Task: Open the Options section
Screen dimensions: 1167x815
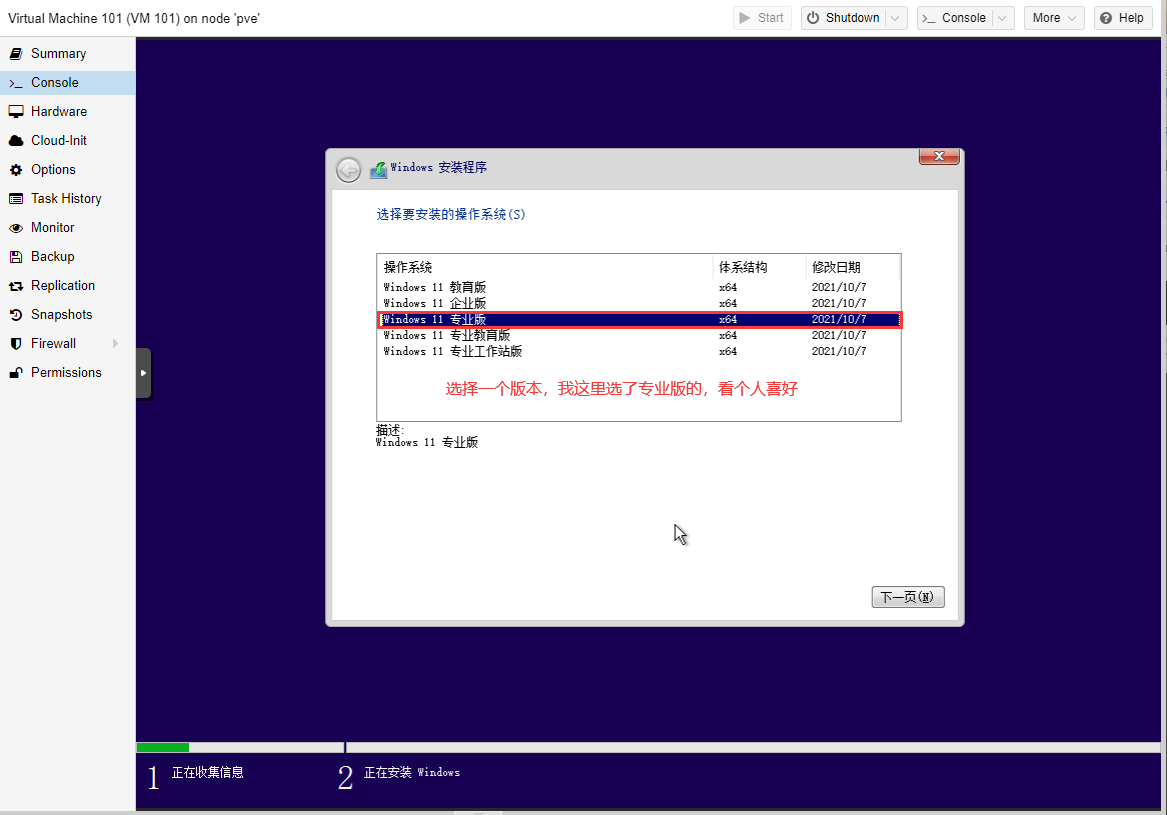Action: [x=67, y=170]
